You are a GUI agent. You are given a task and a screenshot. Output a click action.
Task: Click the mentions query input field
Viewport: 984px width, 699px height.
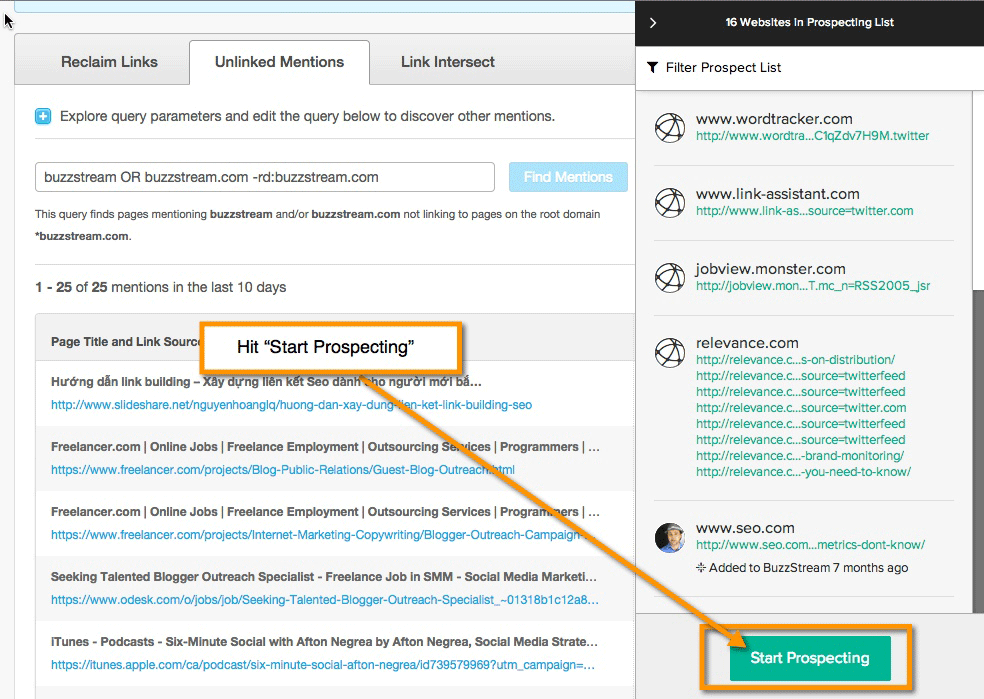click(264, 177)
